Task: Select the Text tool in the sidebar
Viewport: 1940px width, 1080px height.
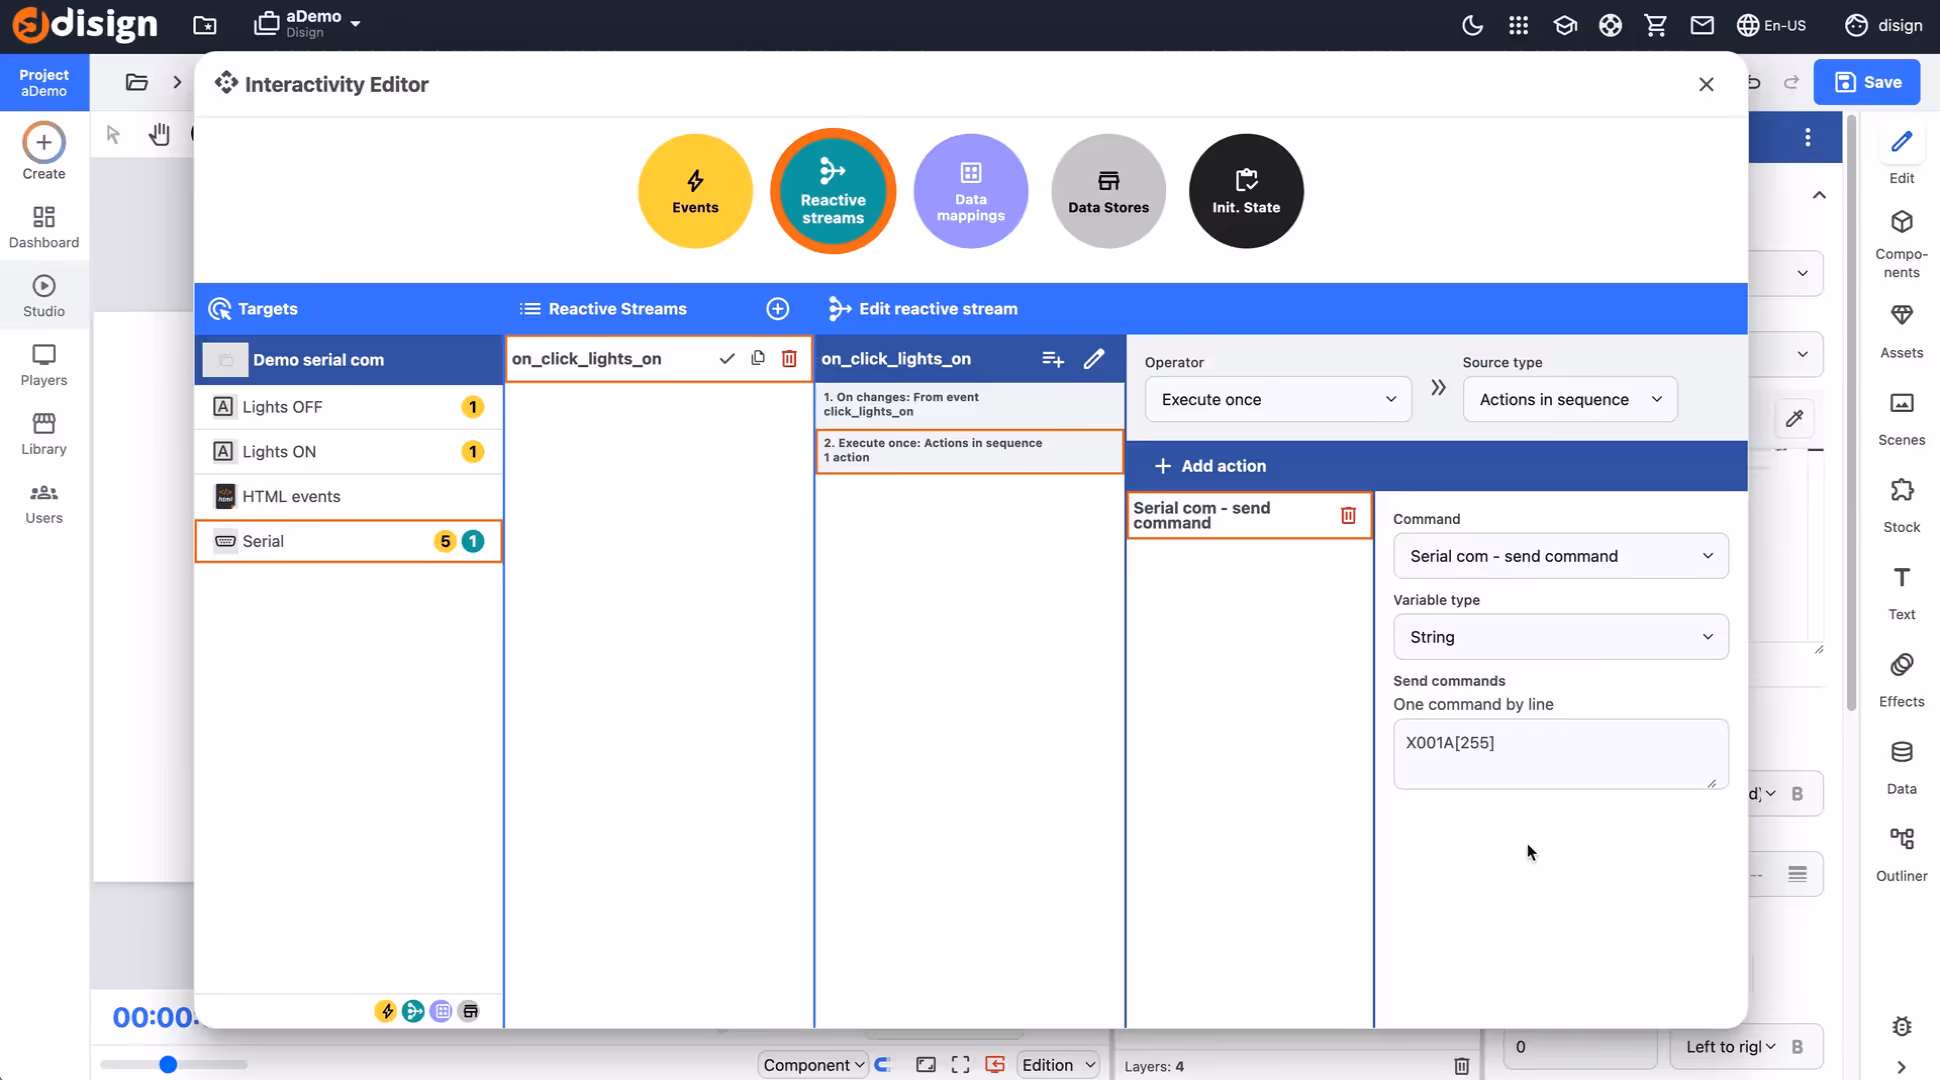Action: (x=1900, y=590)
